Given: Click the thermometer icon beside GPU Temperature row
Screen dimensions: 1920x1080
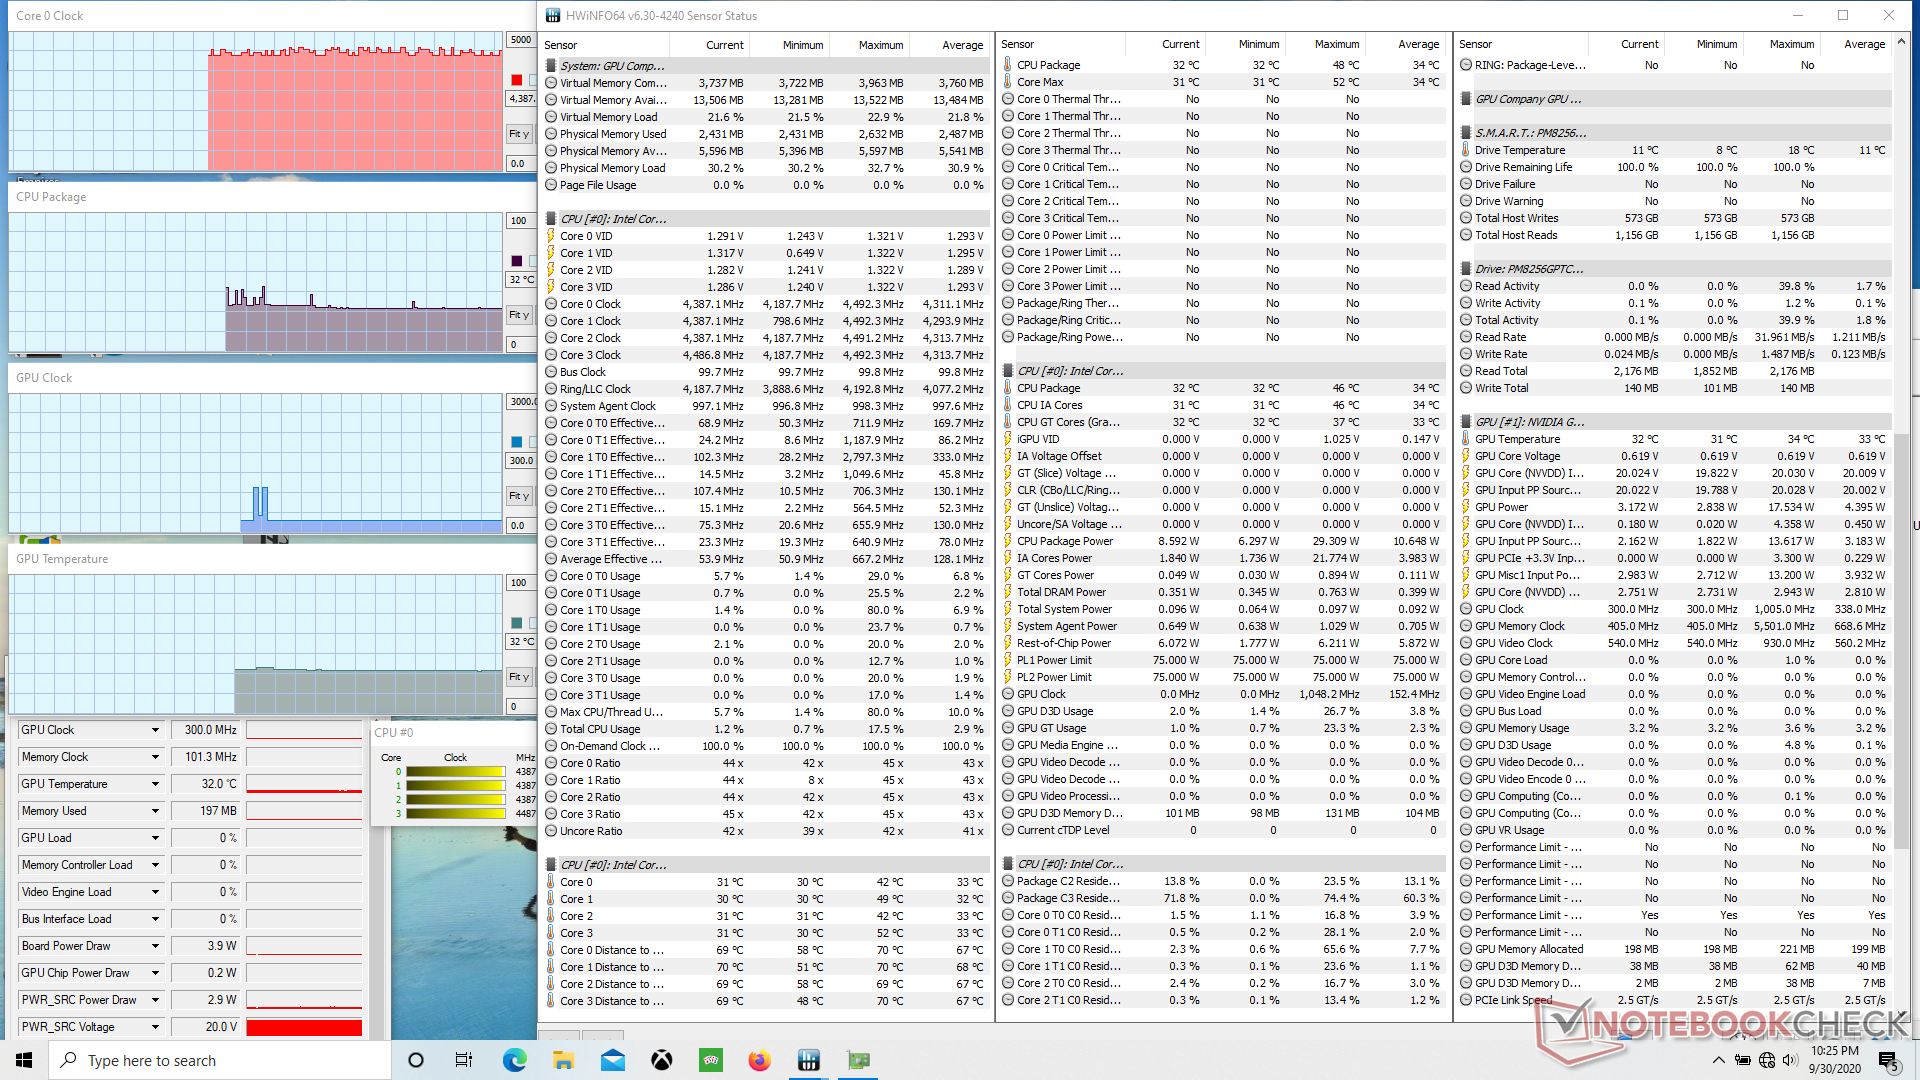Looking at the screenshot, I should 1465,439.
